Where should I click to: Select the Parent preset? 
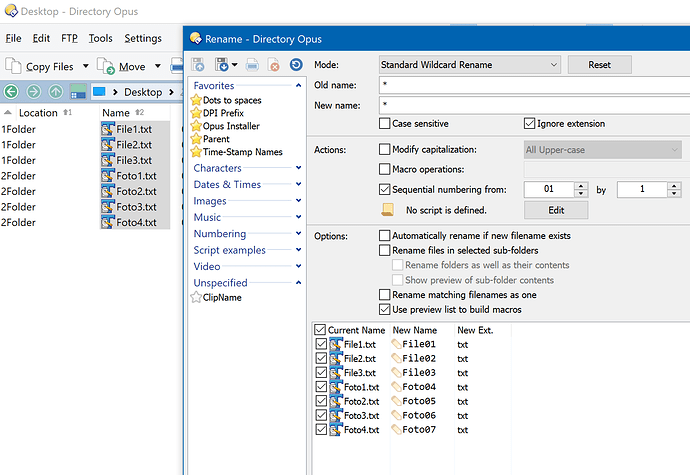coord(216,139)
